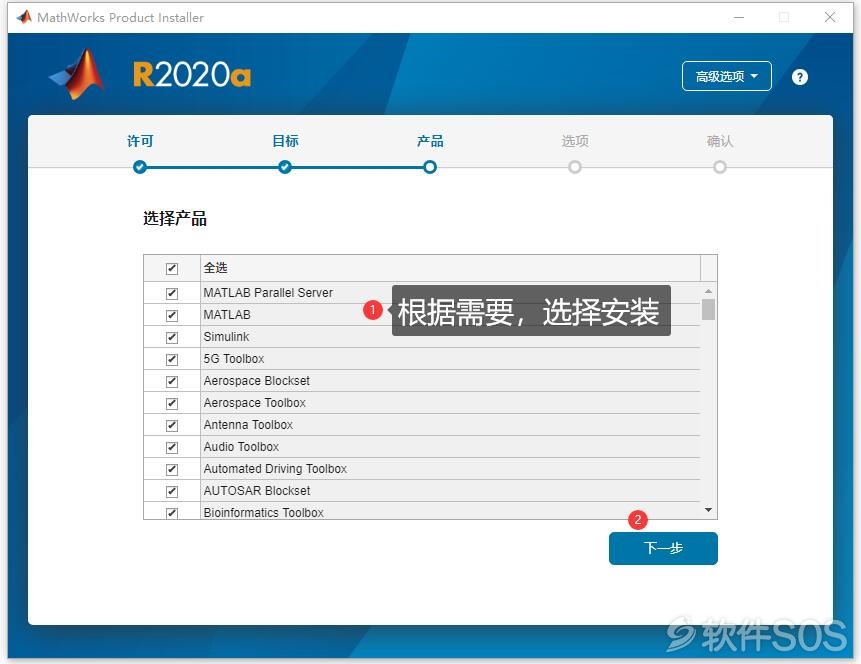Select the Bioinformatics Toolbox row text
The width and height of the screenshot is (861, 664).
point(264,512)
